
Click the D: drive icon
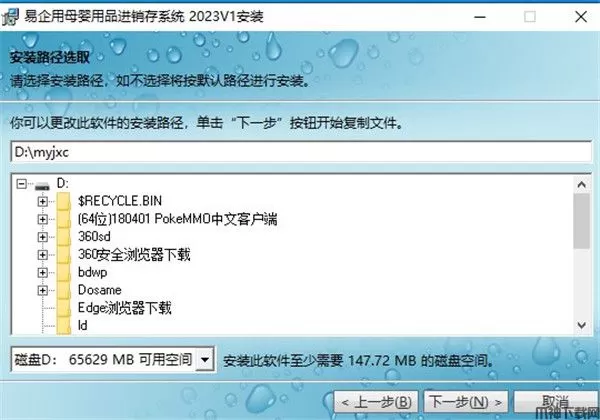[x=42, y=186]
